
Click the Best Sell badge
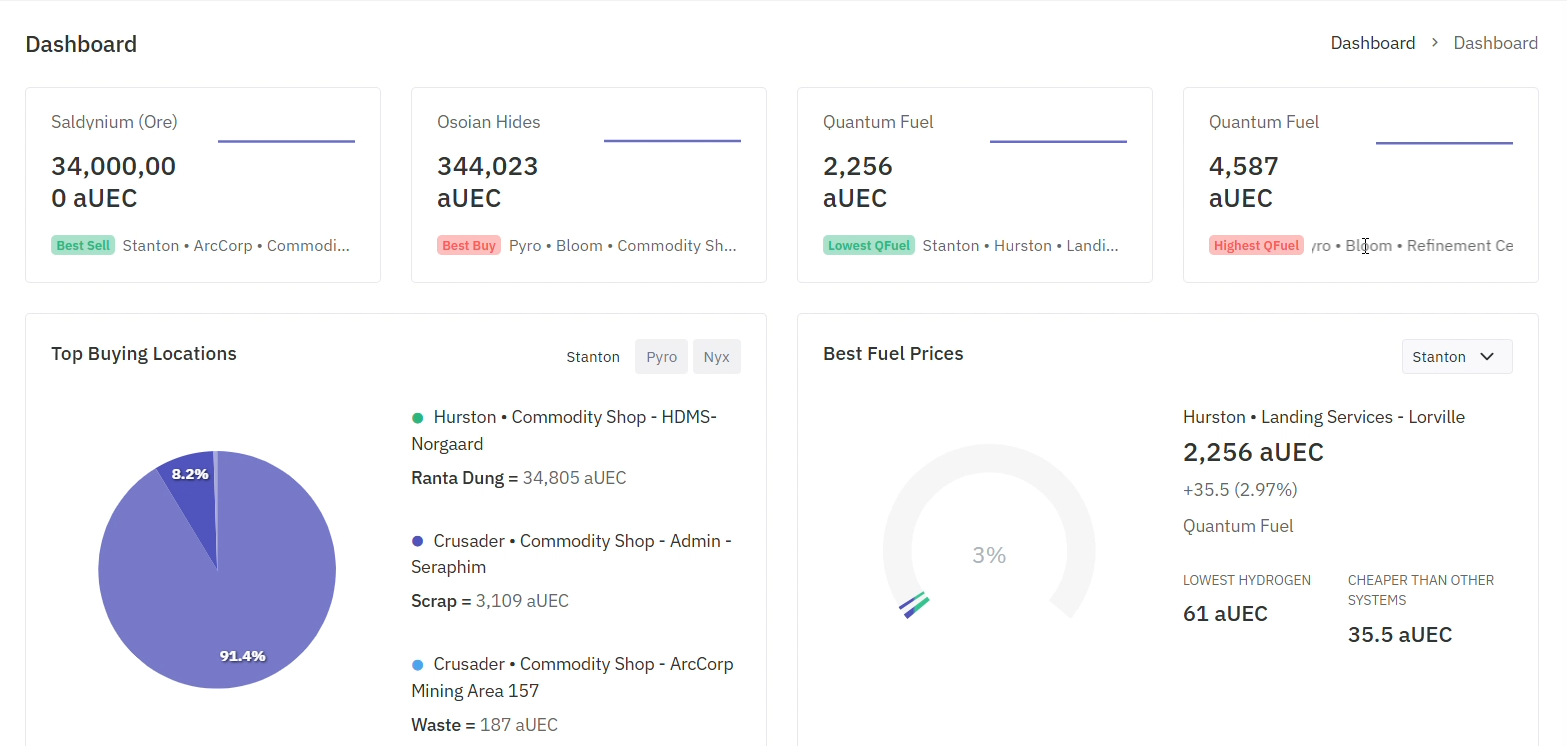(x=84, y=245)
